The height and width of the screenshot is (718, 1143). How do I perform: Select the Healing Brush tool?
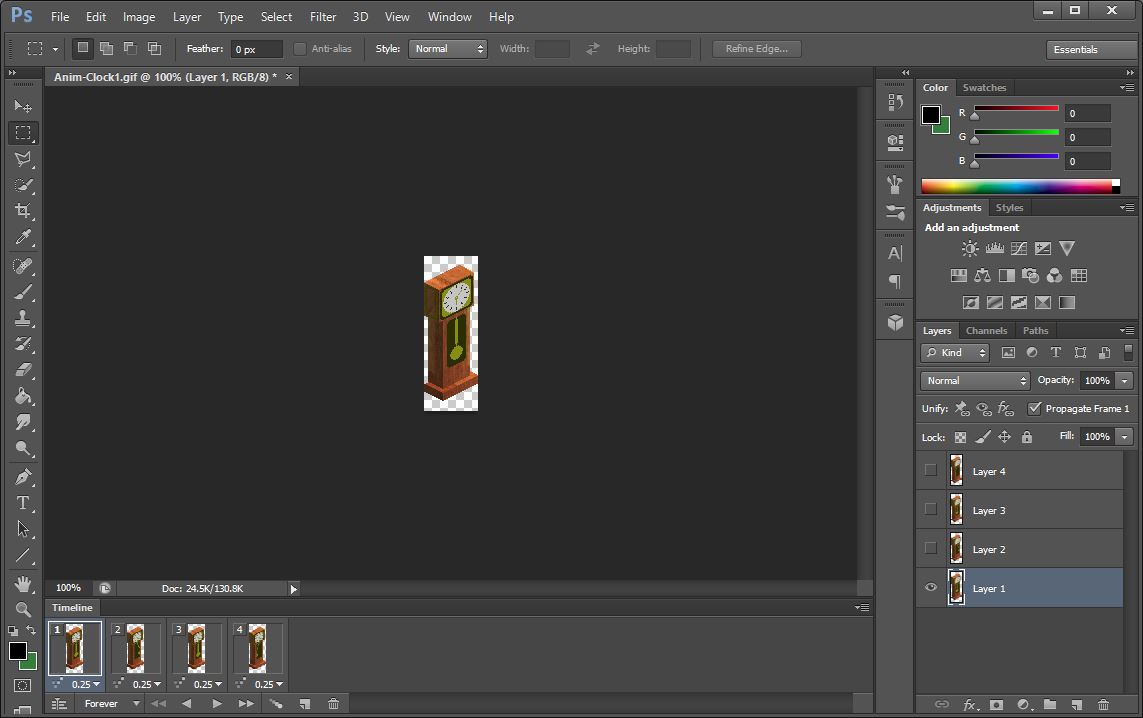pos(23,266)
